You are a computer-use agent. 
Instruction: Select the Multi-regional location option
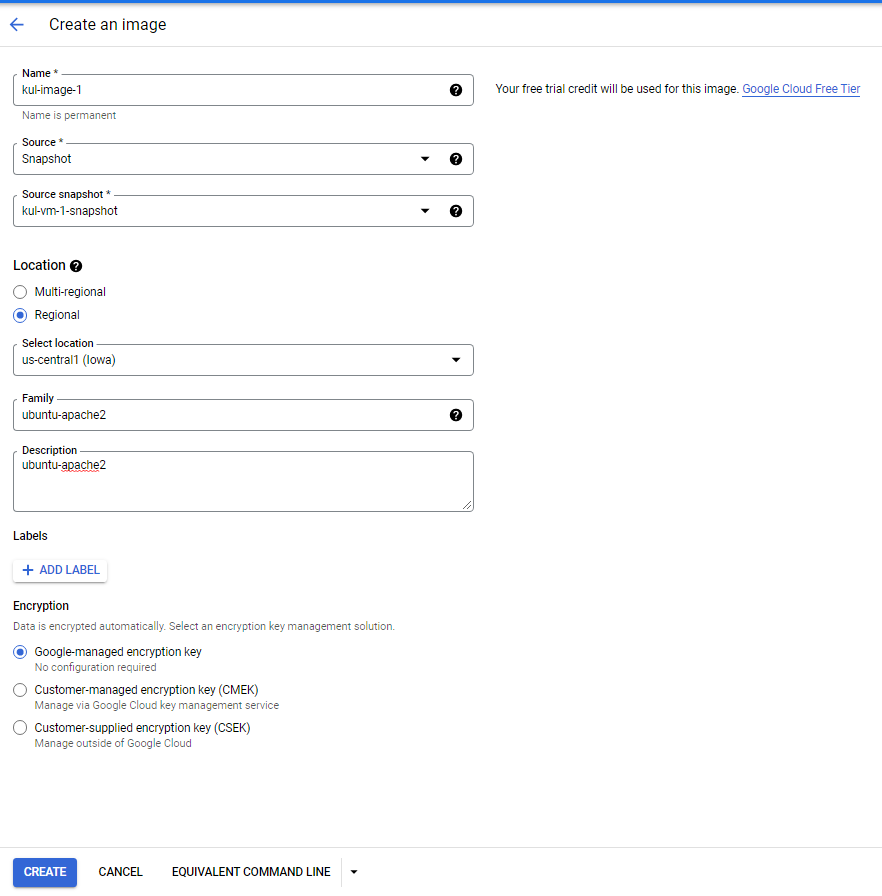[19, 291]
